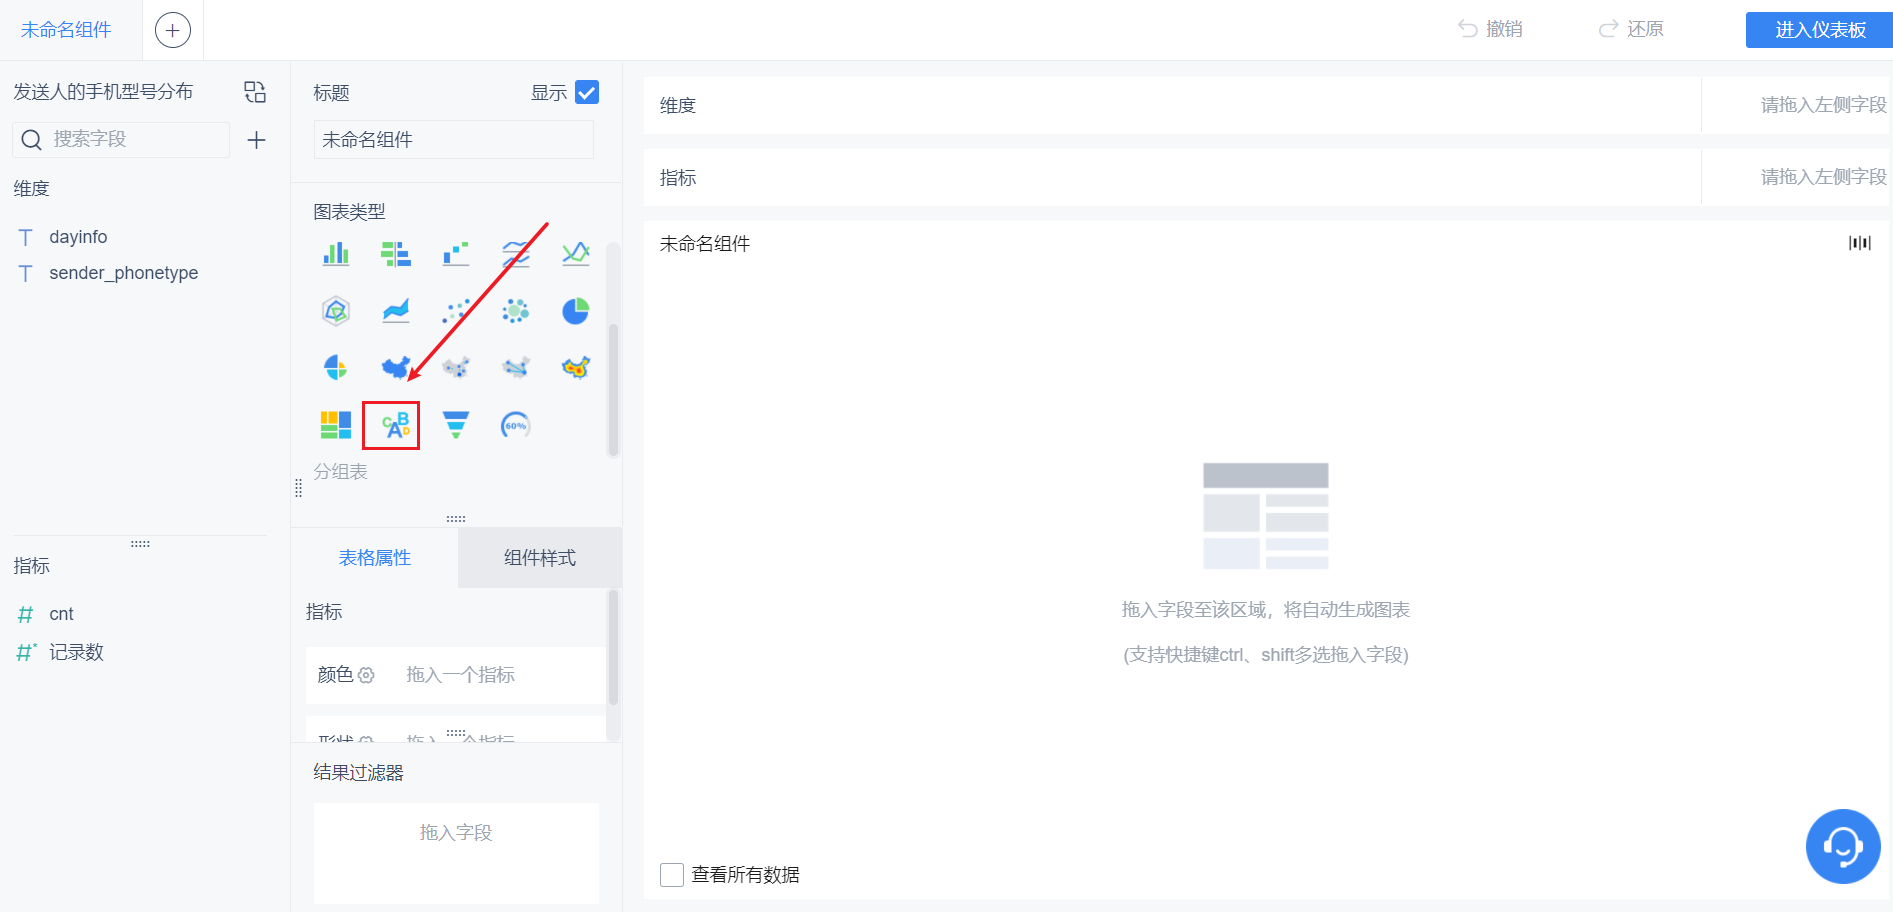Choose the word cloud chart type
The height and width of the screenshot is (912, 1893).
(391, 424)
